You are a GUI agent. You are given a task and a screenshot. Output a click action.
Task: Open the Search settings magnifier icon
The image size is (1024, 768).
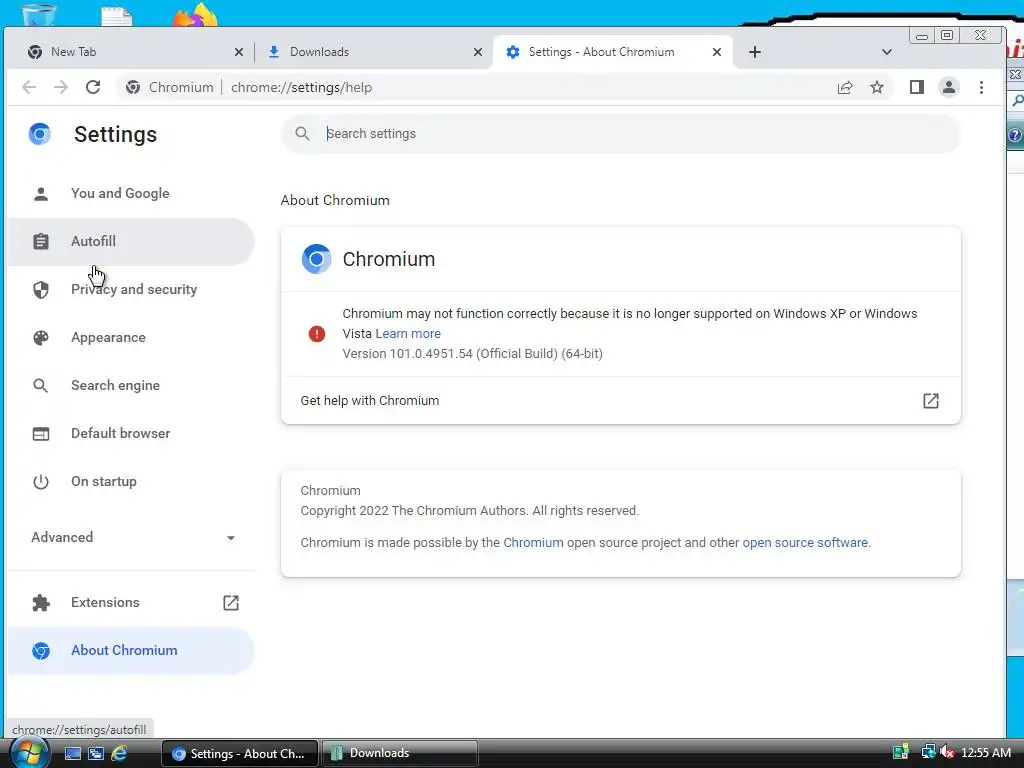tap(302, 134)
